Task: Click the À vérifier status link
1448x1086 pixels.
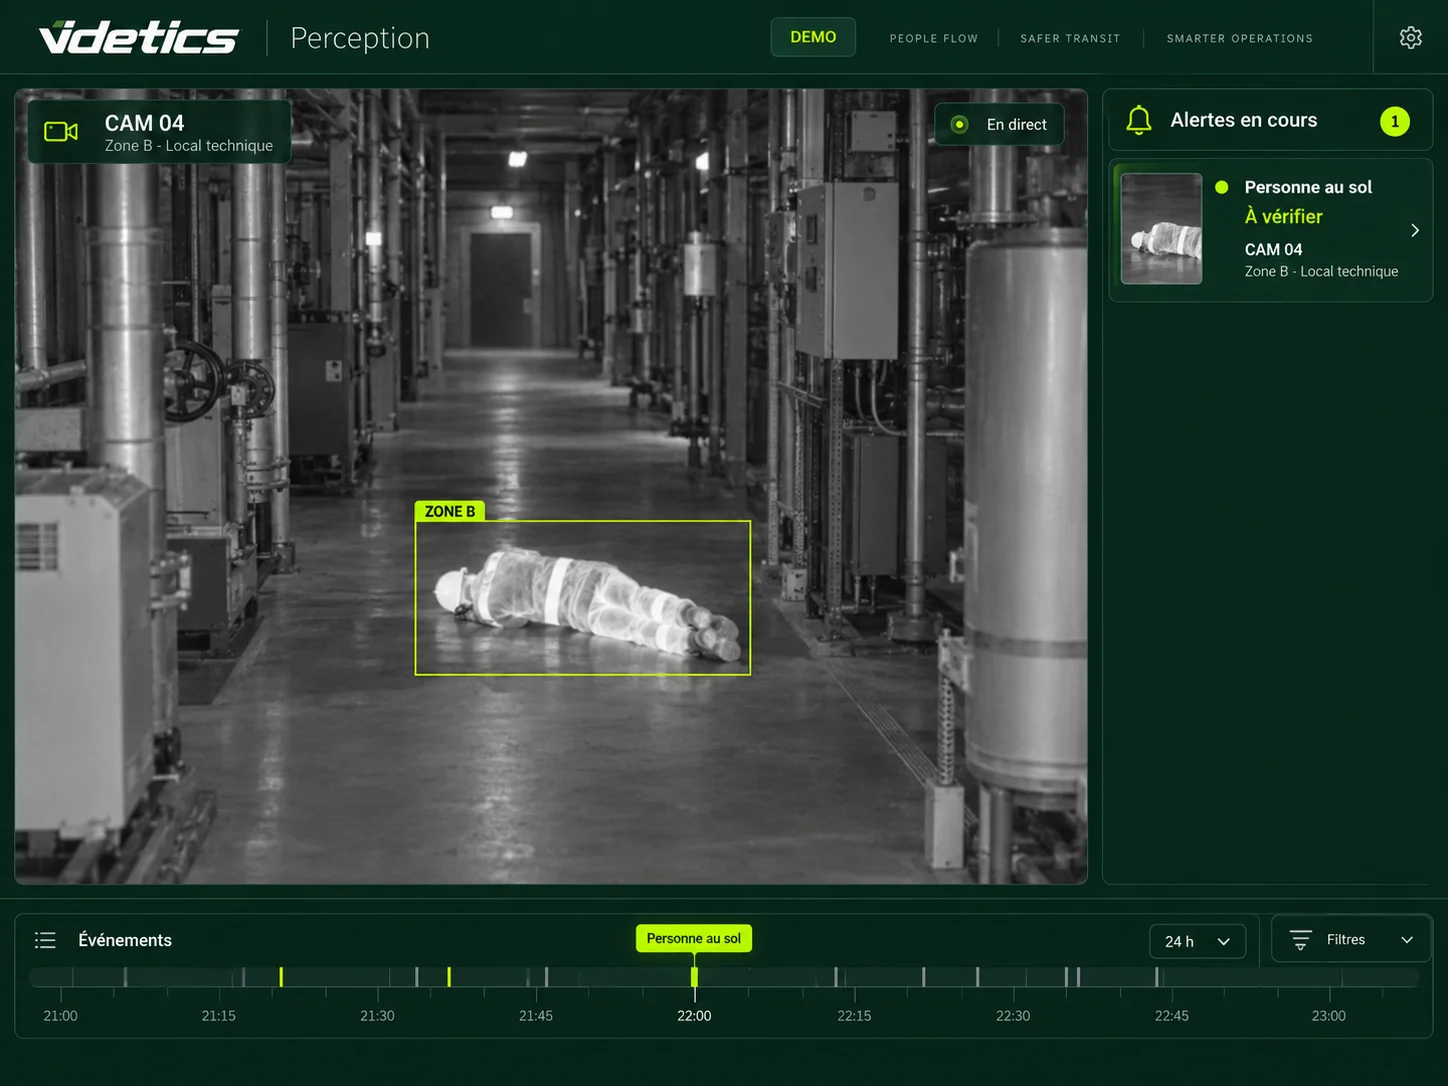Action: (1283, 216)
